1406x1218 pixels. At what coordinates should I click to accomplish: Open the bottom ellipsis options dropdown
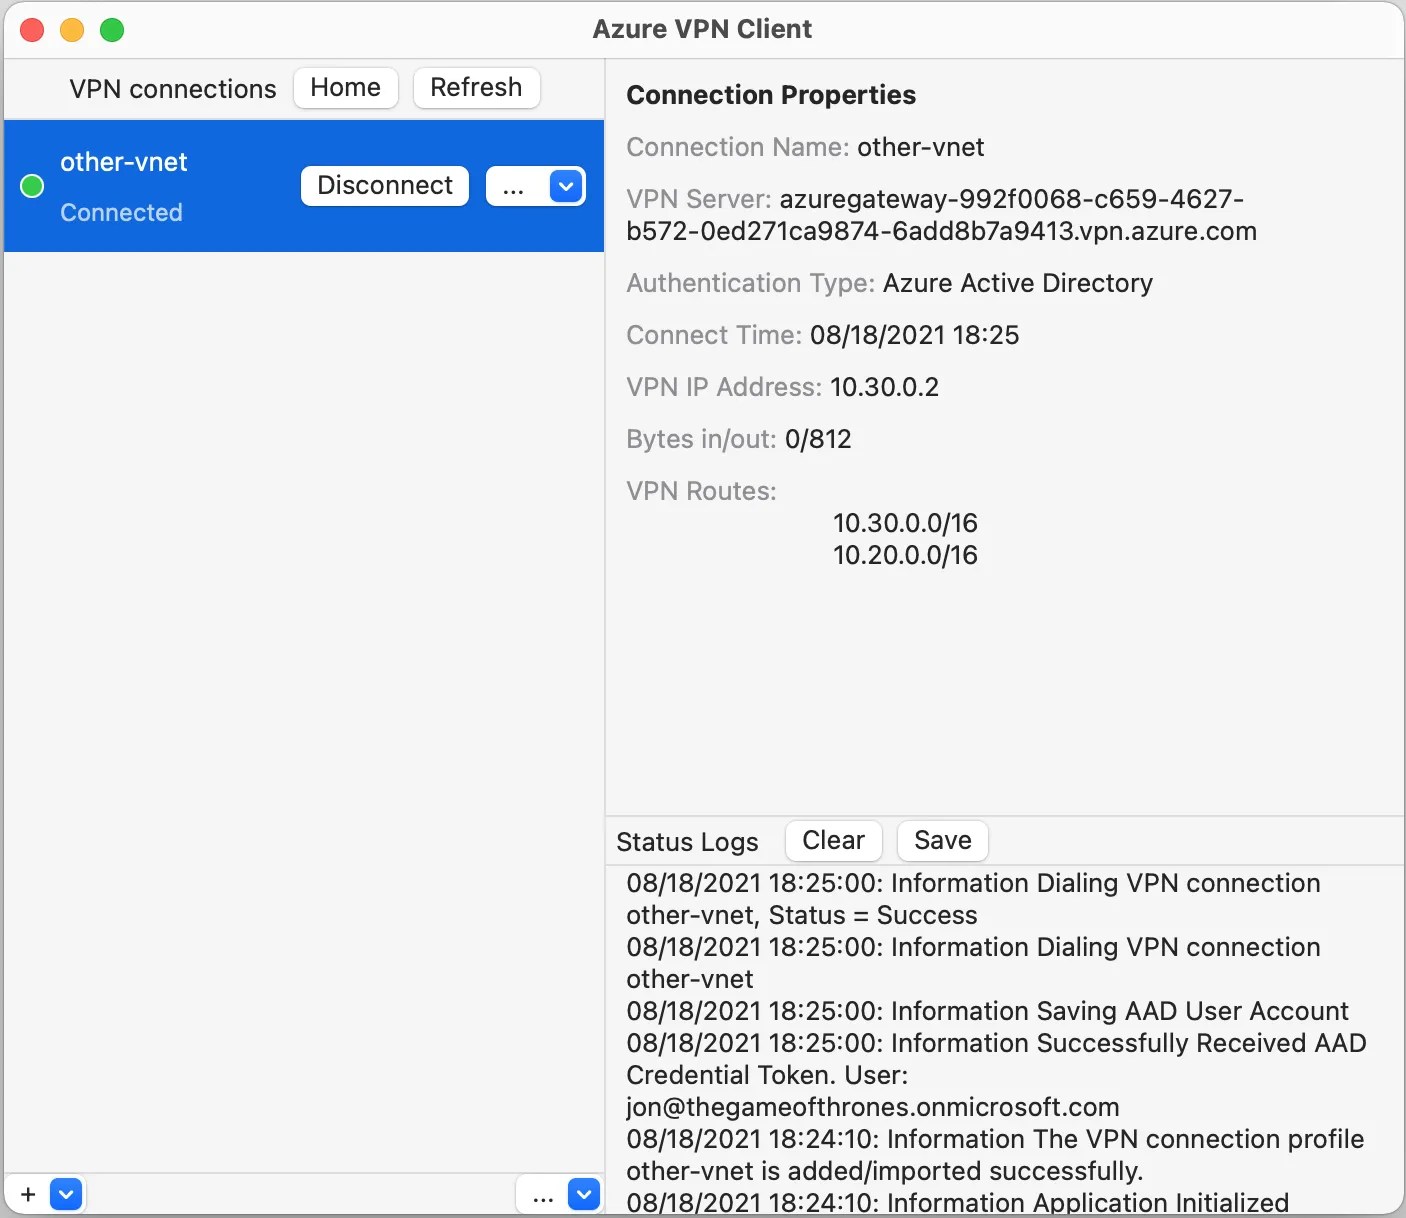pos(584,1194)
